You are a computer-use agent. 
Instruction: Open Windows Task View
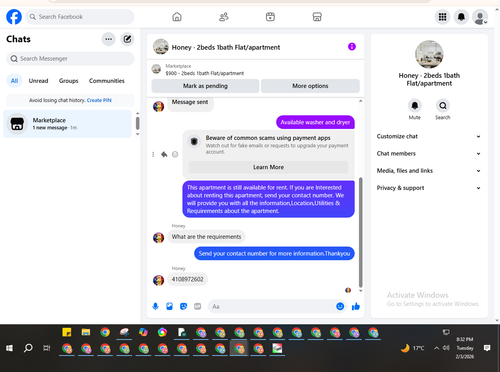pos(46,348)
